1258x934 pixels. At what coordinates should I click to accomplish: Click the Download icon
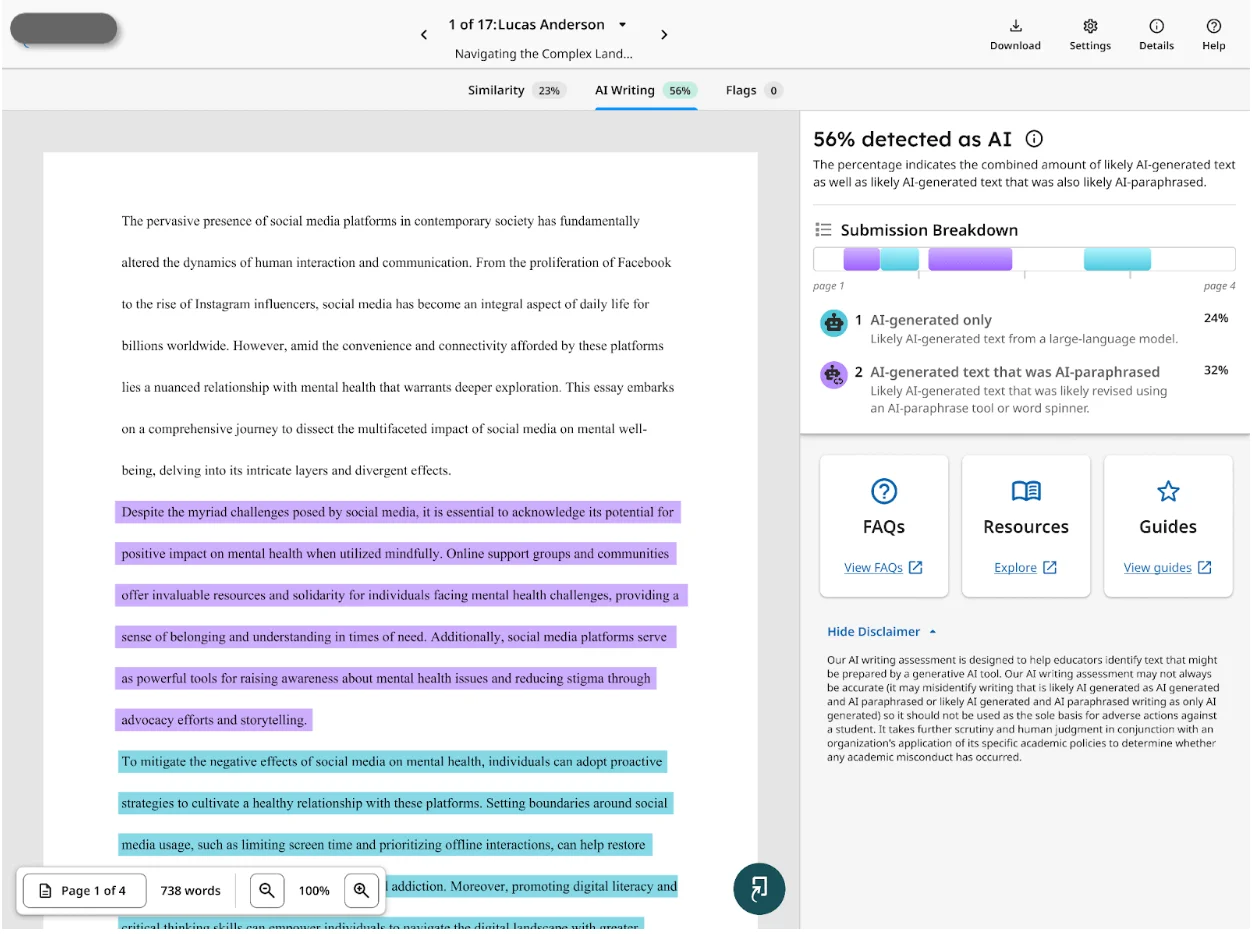pos(1015,26)
